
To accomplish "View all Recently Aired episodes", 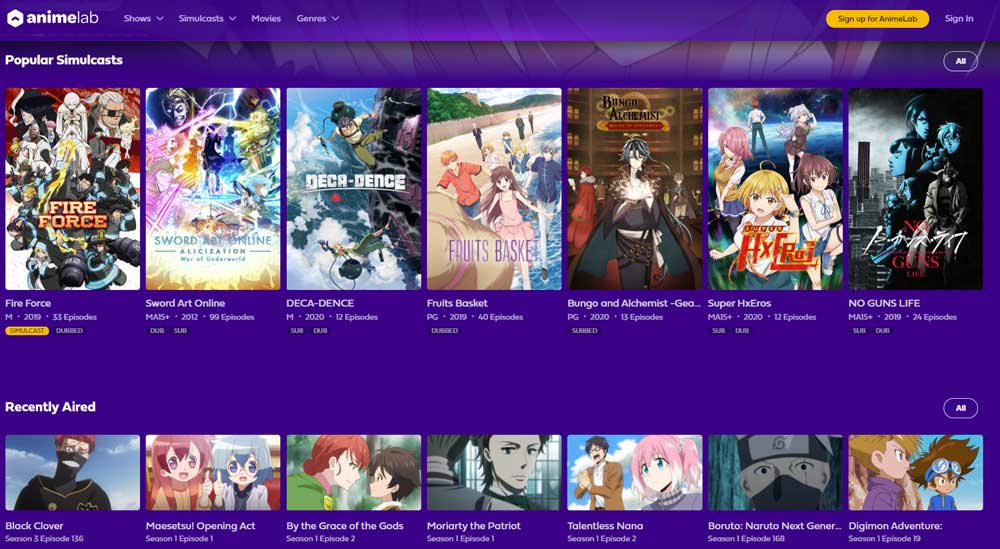I will [960, 408].
